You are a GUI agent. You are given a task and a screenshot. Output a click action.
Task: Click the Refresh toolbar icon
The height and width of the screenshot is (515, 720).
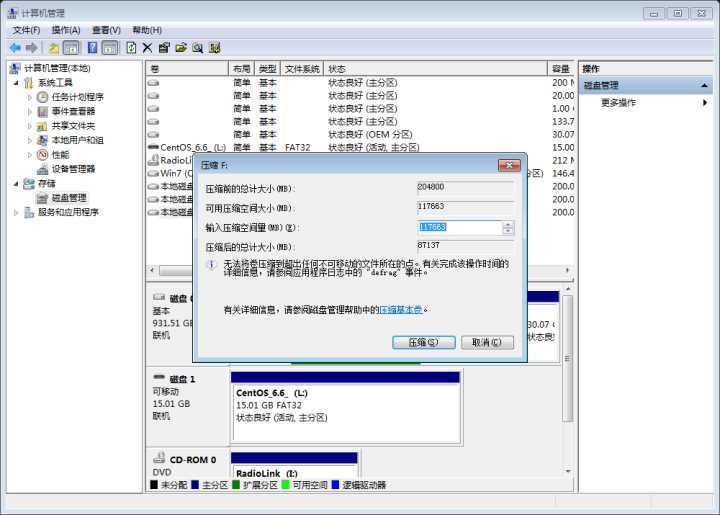click(x=131, y=47)
